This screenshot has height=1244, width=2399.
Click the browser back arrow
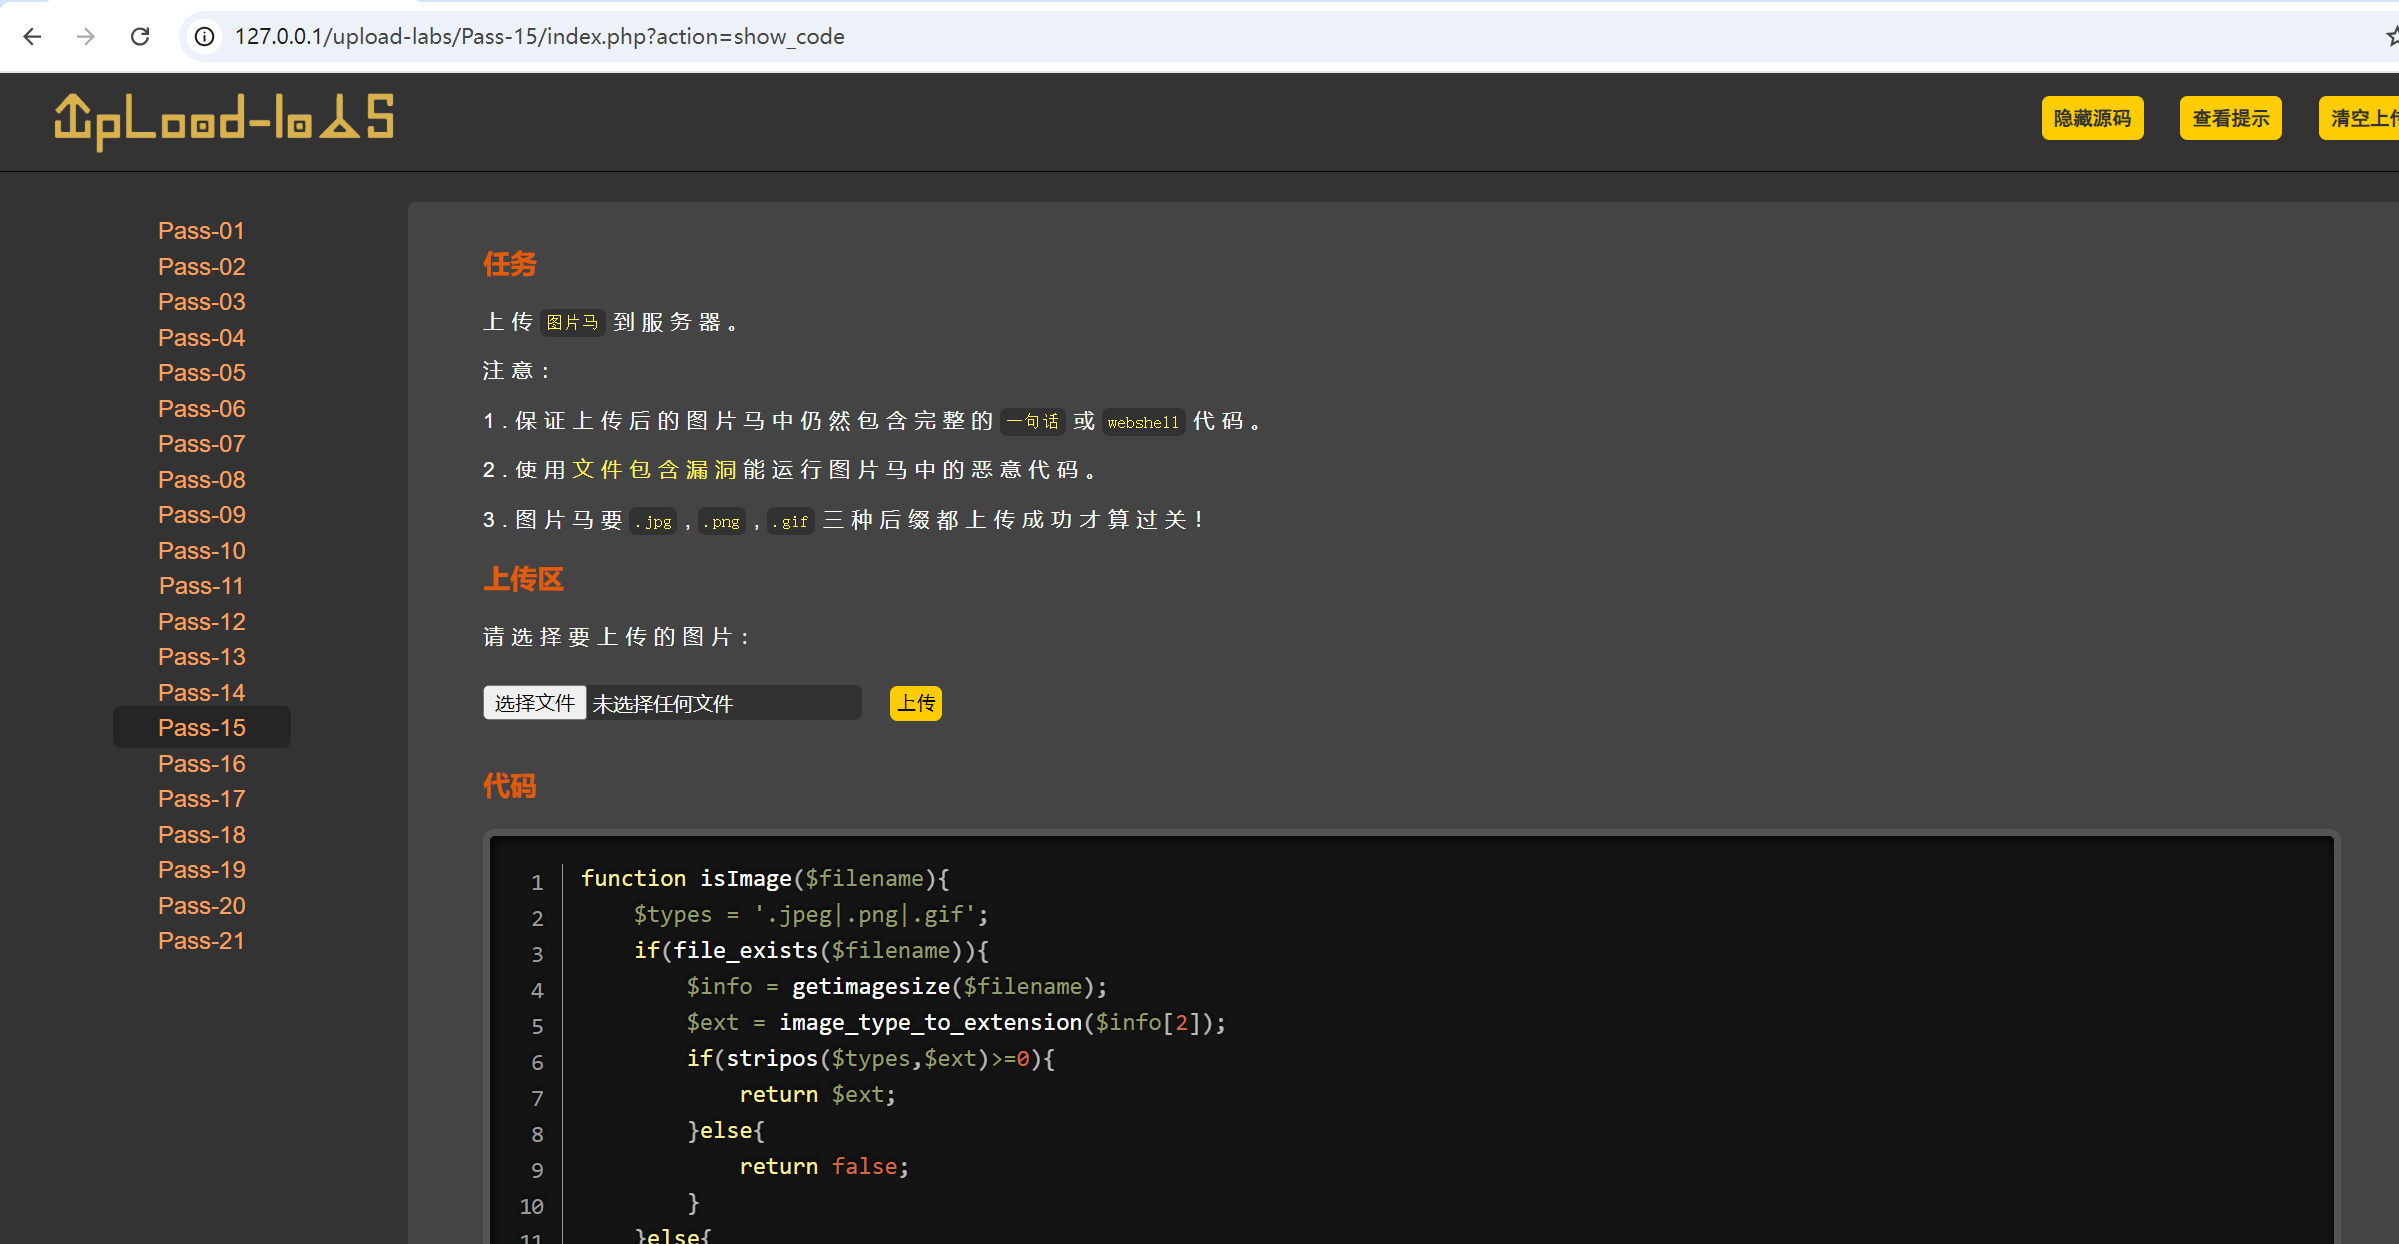32,37
